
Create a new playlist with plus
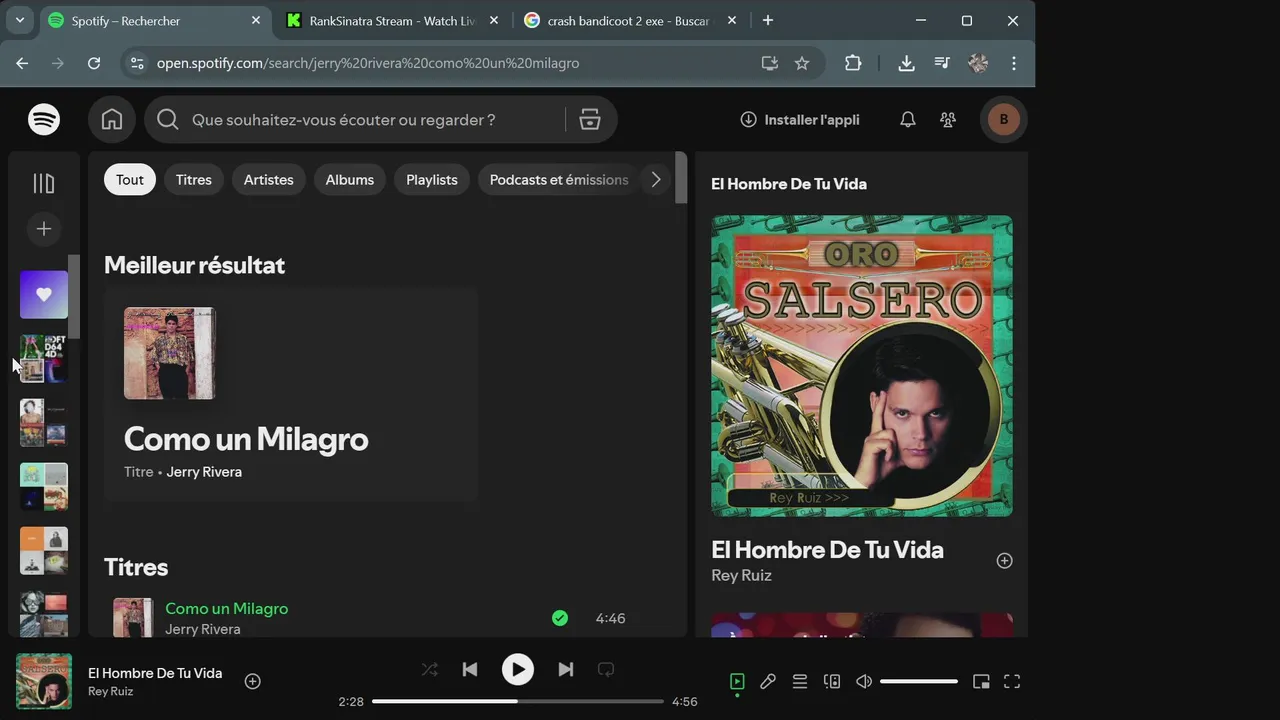click(x=44, y=229)
